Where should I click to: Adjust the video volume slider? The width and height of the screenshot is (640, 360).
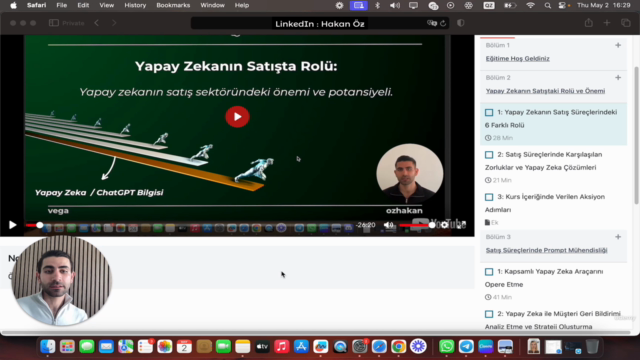click(x=417, y=225)
